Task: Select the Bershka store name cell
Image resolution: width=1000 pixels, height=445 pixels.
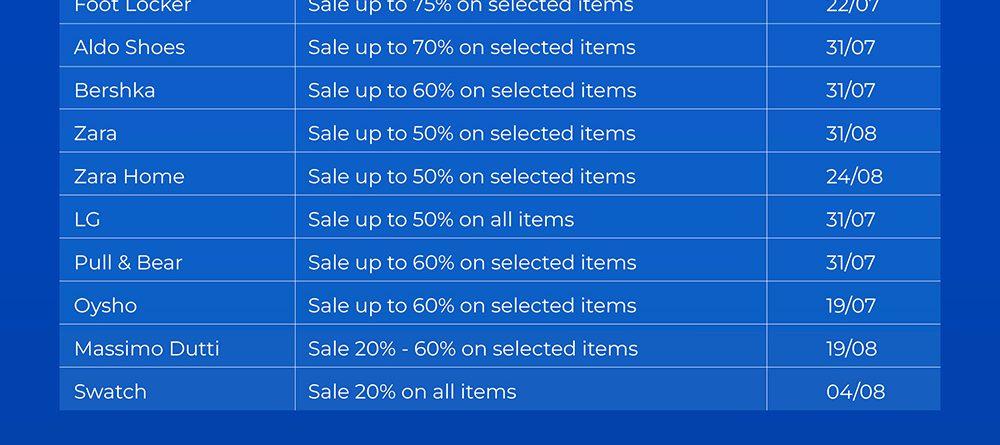Action: pos(114,90)
